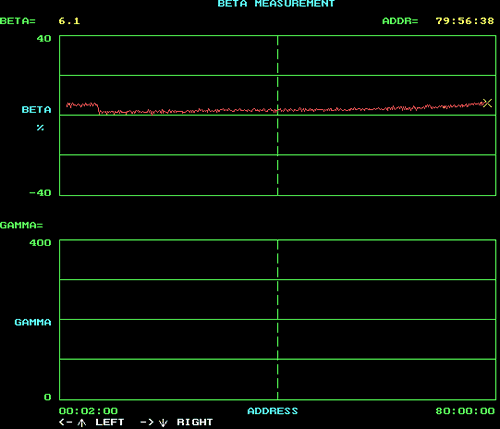
Task: Click the dashed center line in beta graph
Action: (x=277, y=115)
